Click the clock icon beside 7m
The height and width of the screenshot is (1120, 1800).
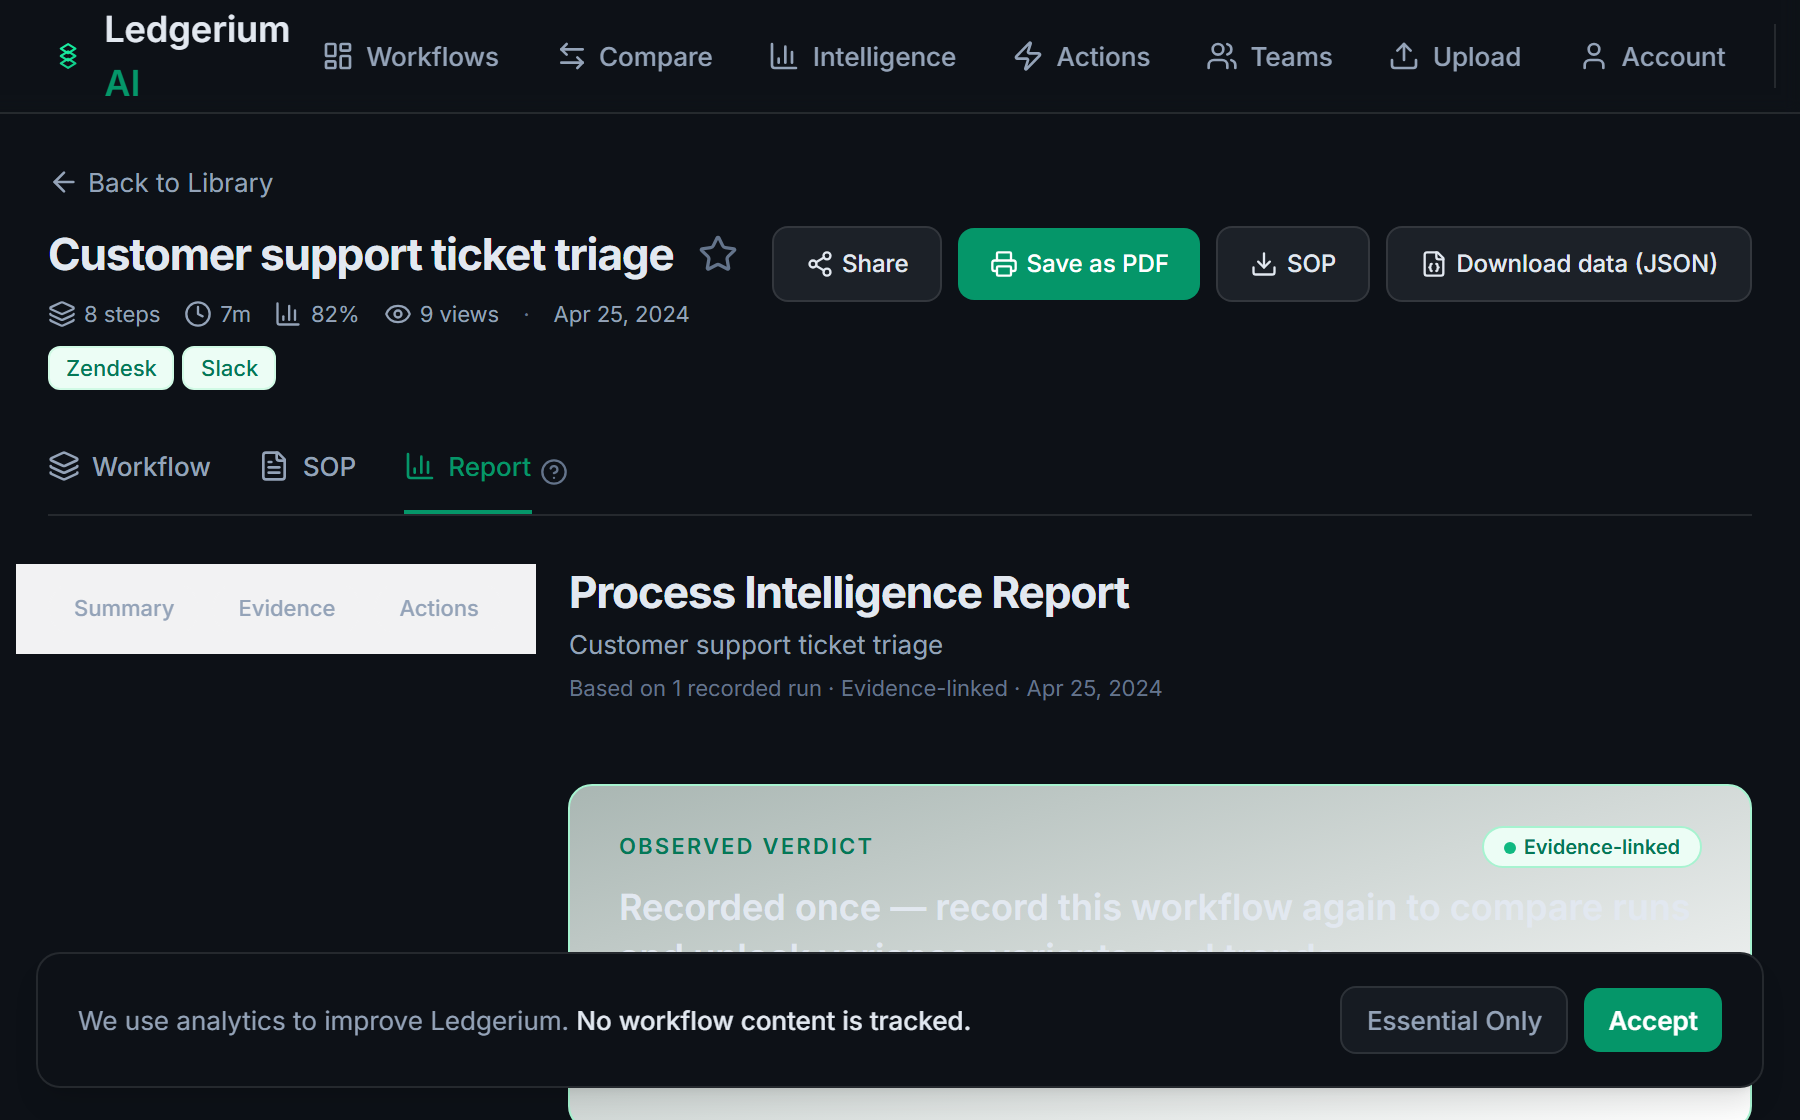(198, 315)
